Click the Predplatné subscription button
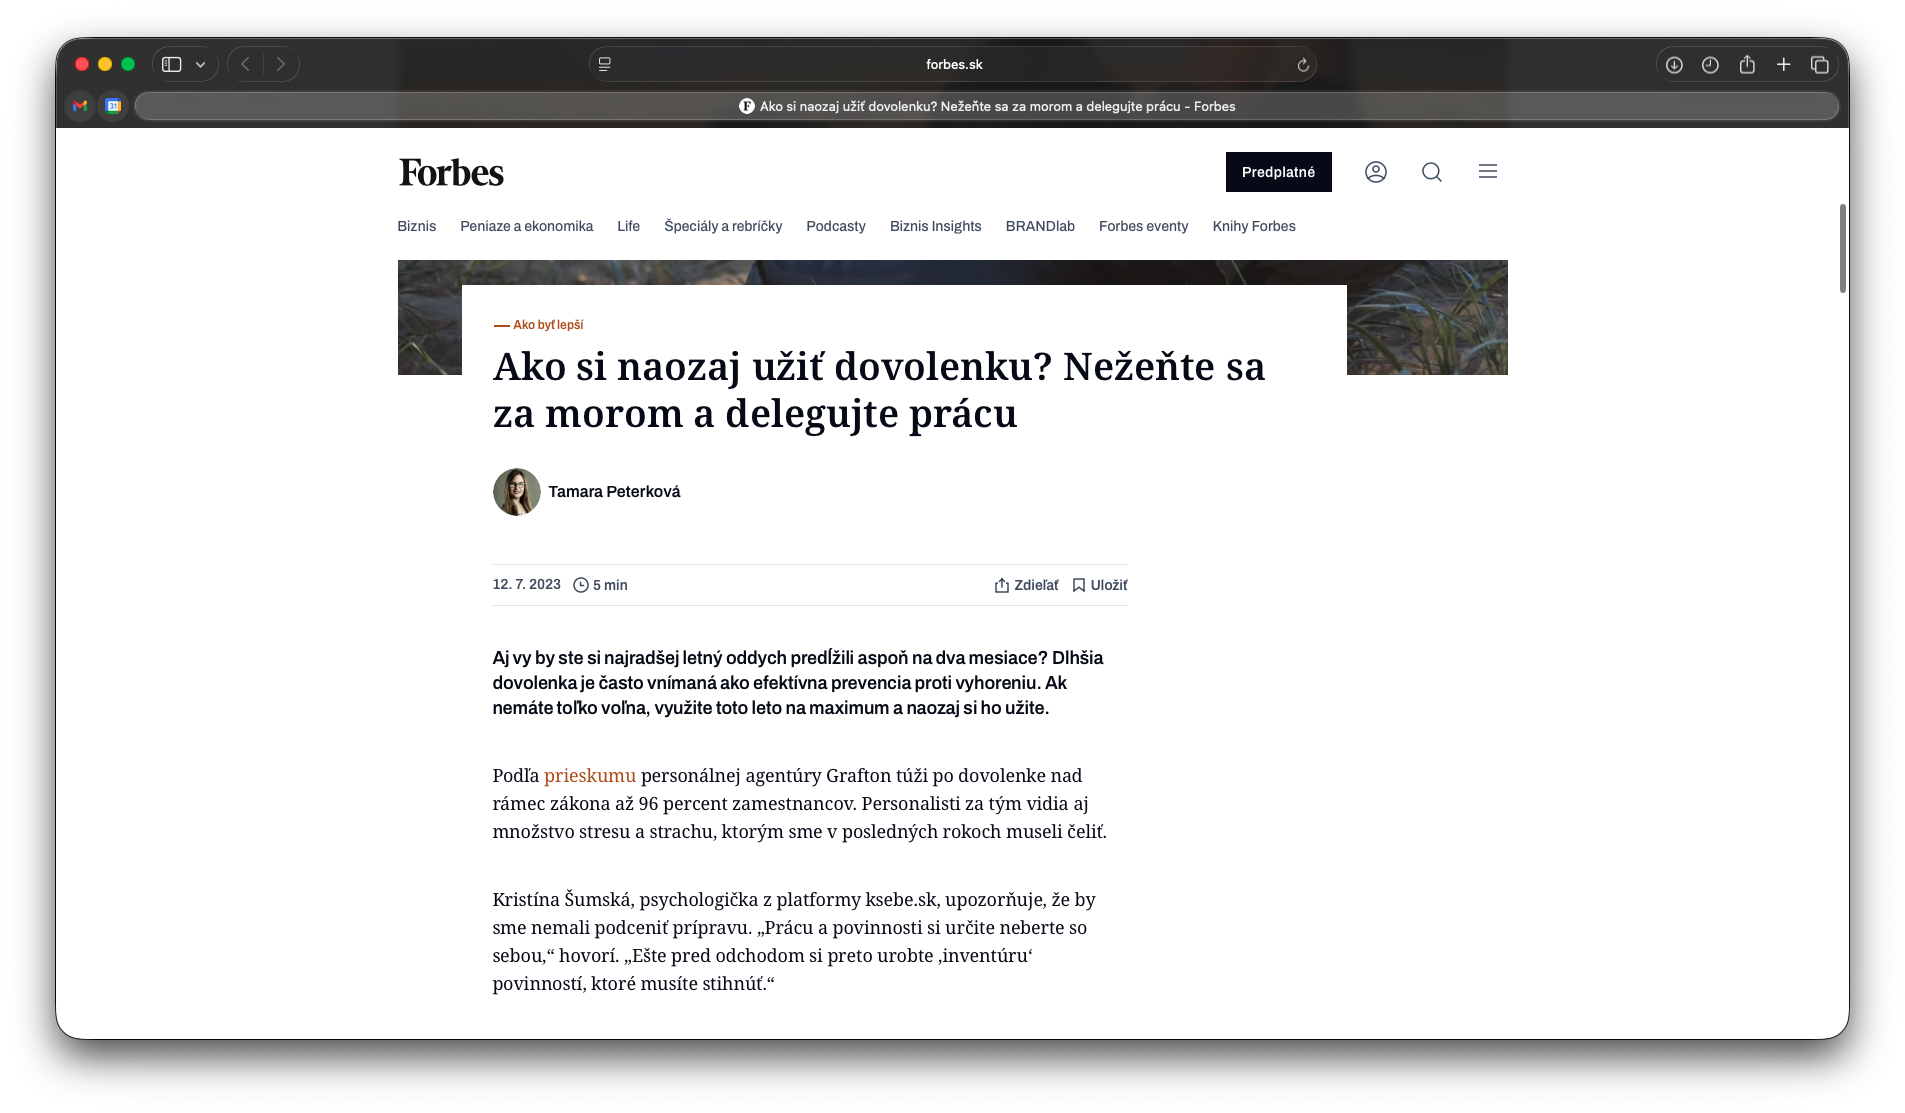Image resolution: width=1905 pixels, height=1113 pixels. 1278,172
